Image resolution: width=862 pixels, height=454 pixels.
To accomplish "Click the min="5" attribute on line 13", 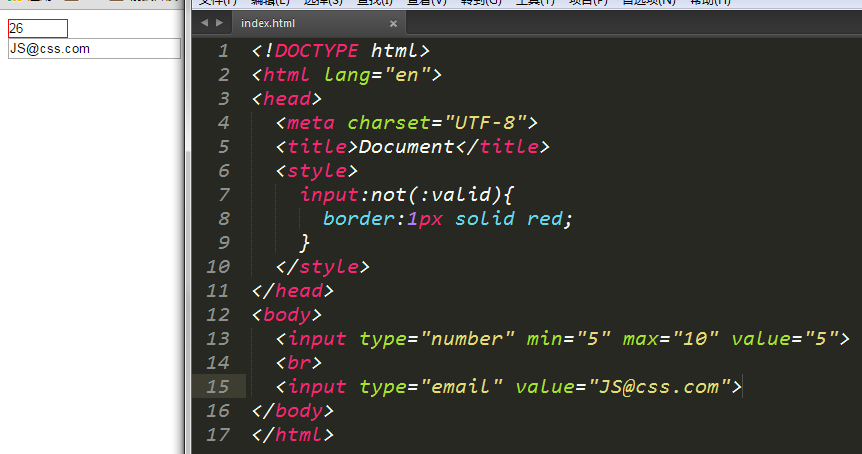I will (x=568, y=339).
